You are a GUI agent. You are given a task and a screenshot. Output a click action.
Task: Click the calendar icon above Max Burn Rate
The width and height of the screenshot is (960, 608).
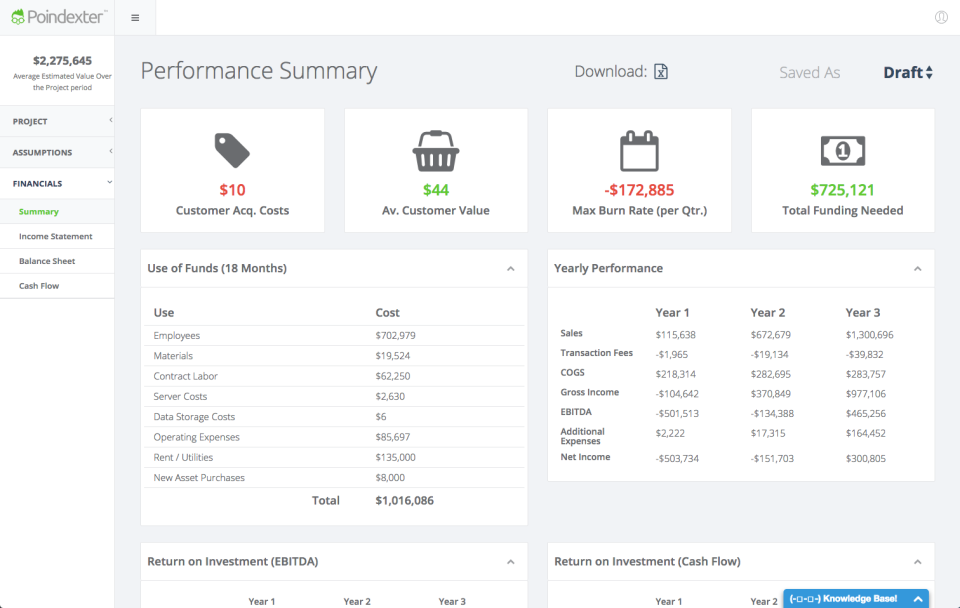click(639, 150)
